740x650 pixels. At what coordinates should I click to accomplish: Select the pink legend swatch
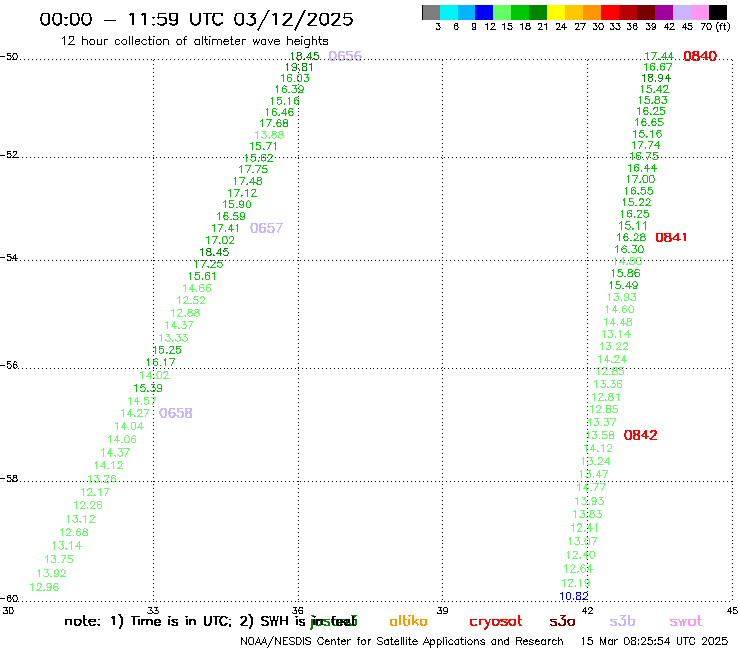tap(700, 12)
